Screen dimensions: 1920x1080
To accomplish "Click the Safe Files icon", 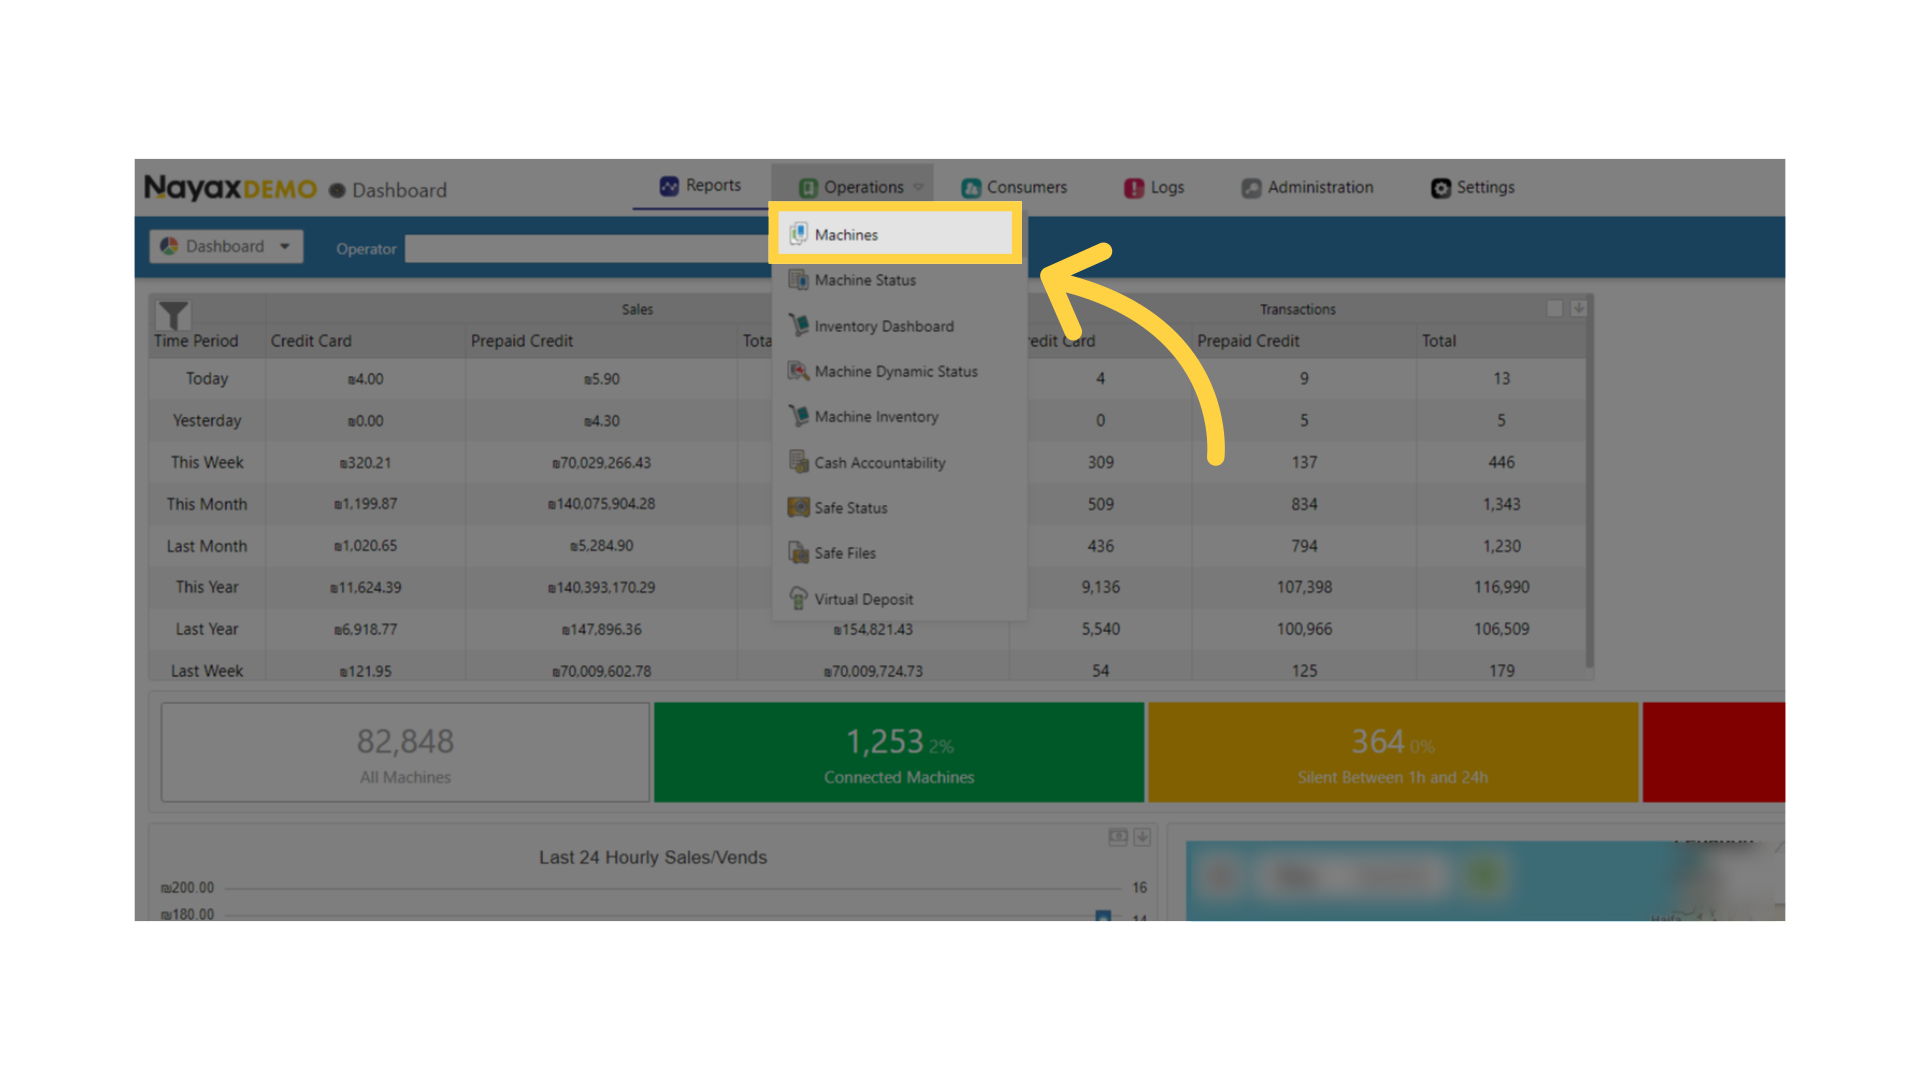I will [x=798, y=553].
